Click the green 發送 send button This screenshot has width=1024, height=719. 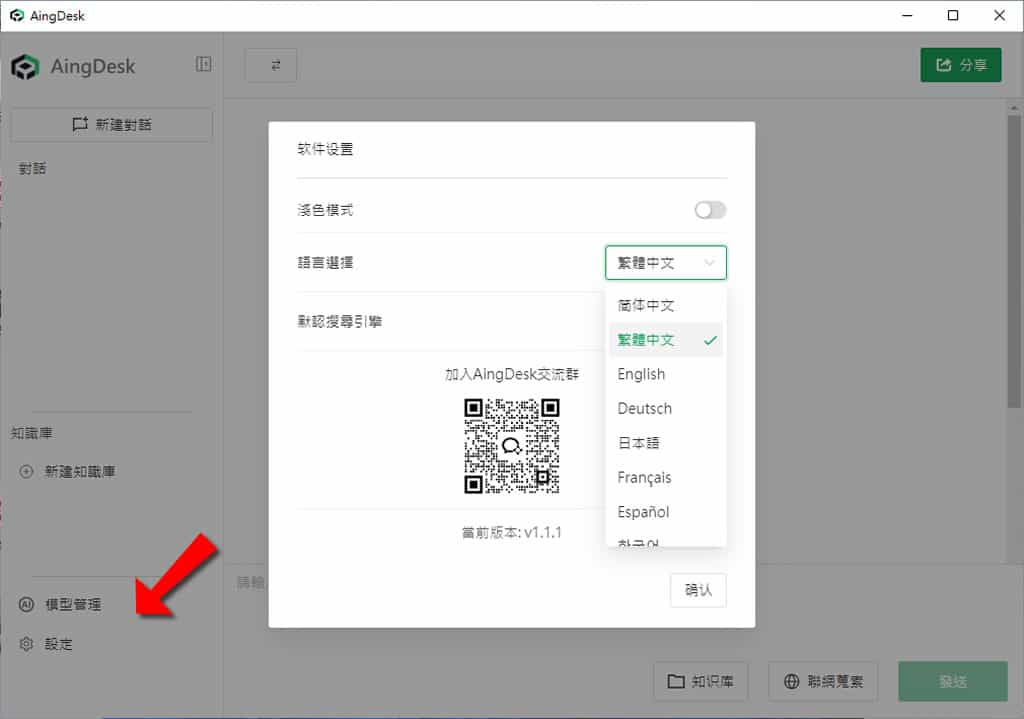coord(953,682)
